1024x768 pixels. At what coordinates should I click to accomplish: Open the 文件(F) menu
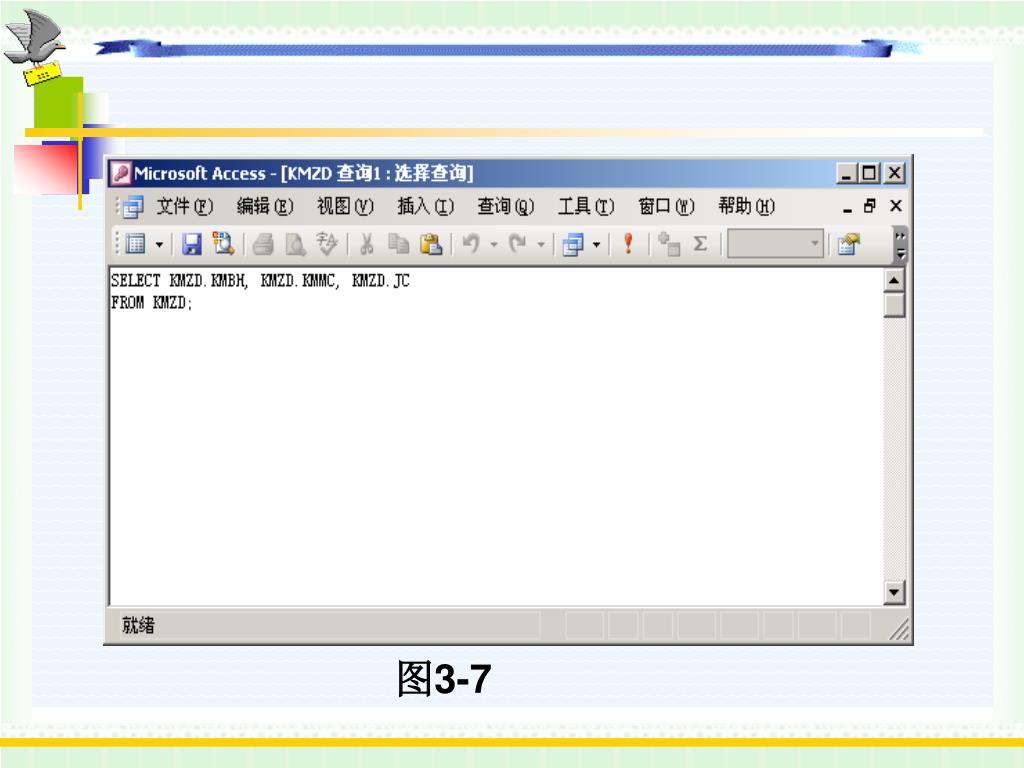(x=185, y=206)
